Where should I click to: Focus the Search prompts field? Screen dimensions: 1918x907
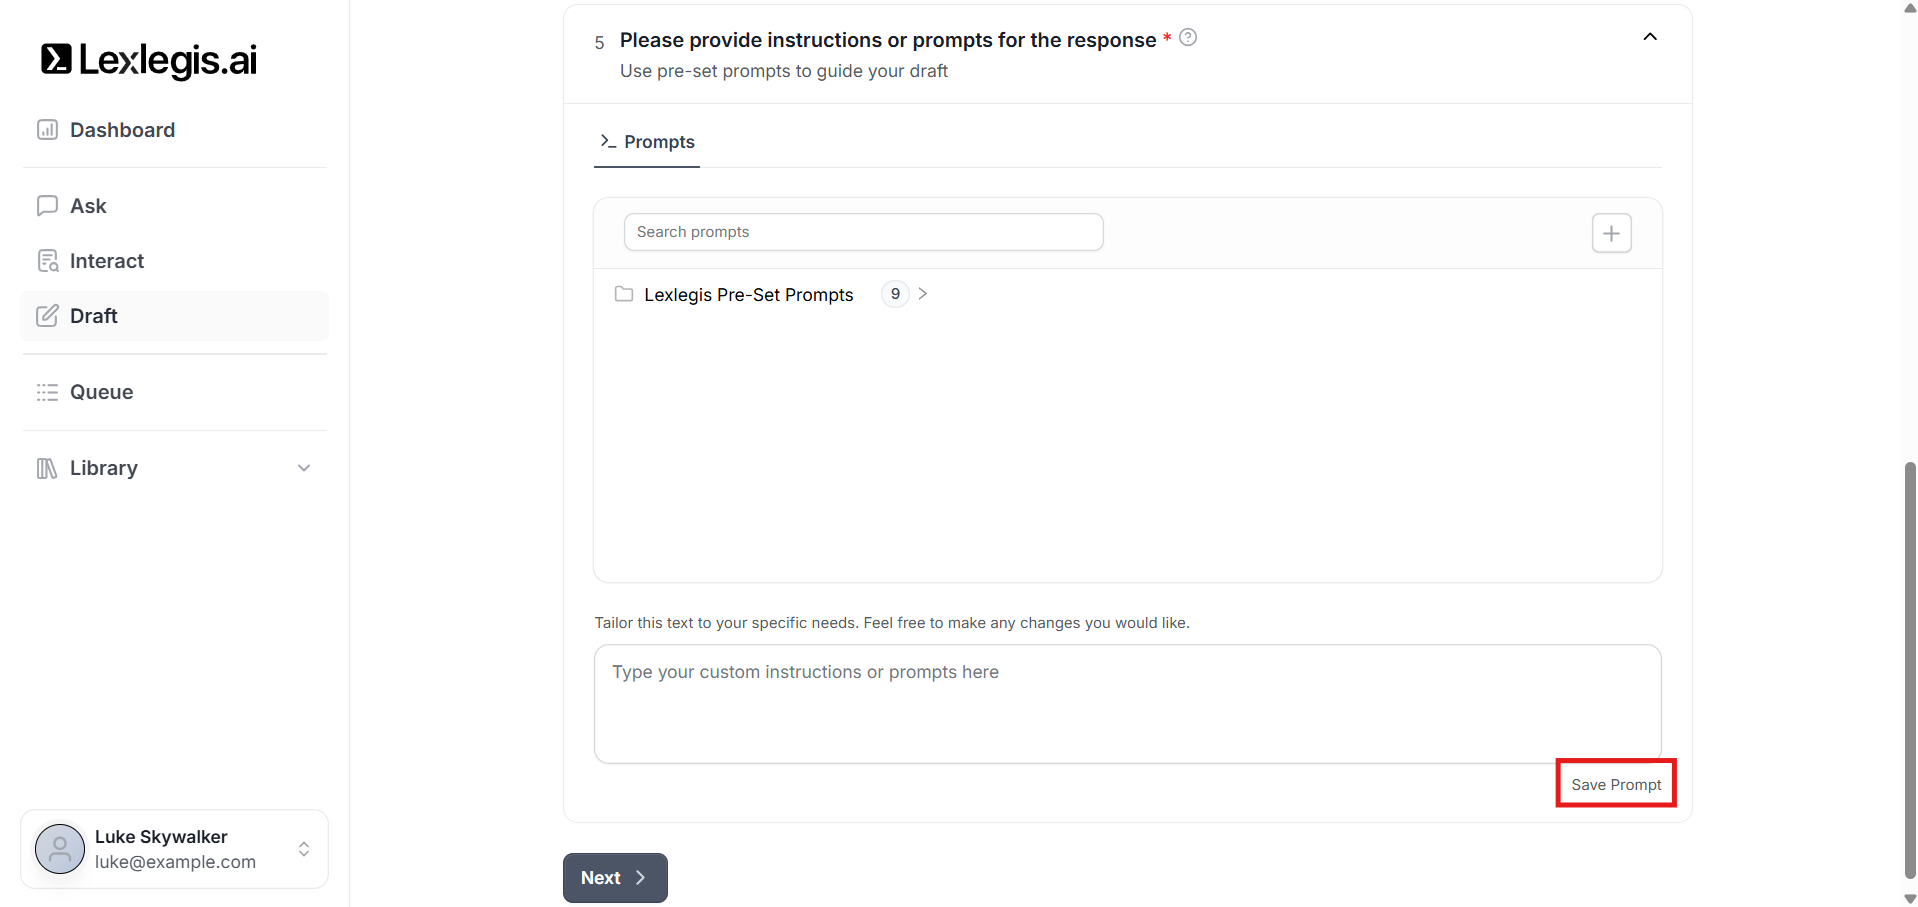[x=863, y=232]
